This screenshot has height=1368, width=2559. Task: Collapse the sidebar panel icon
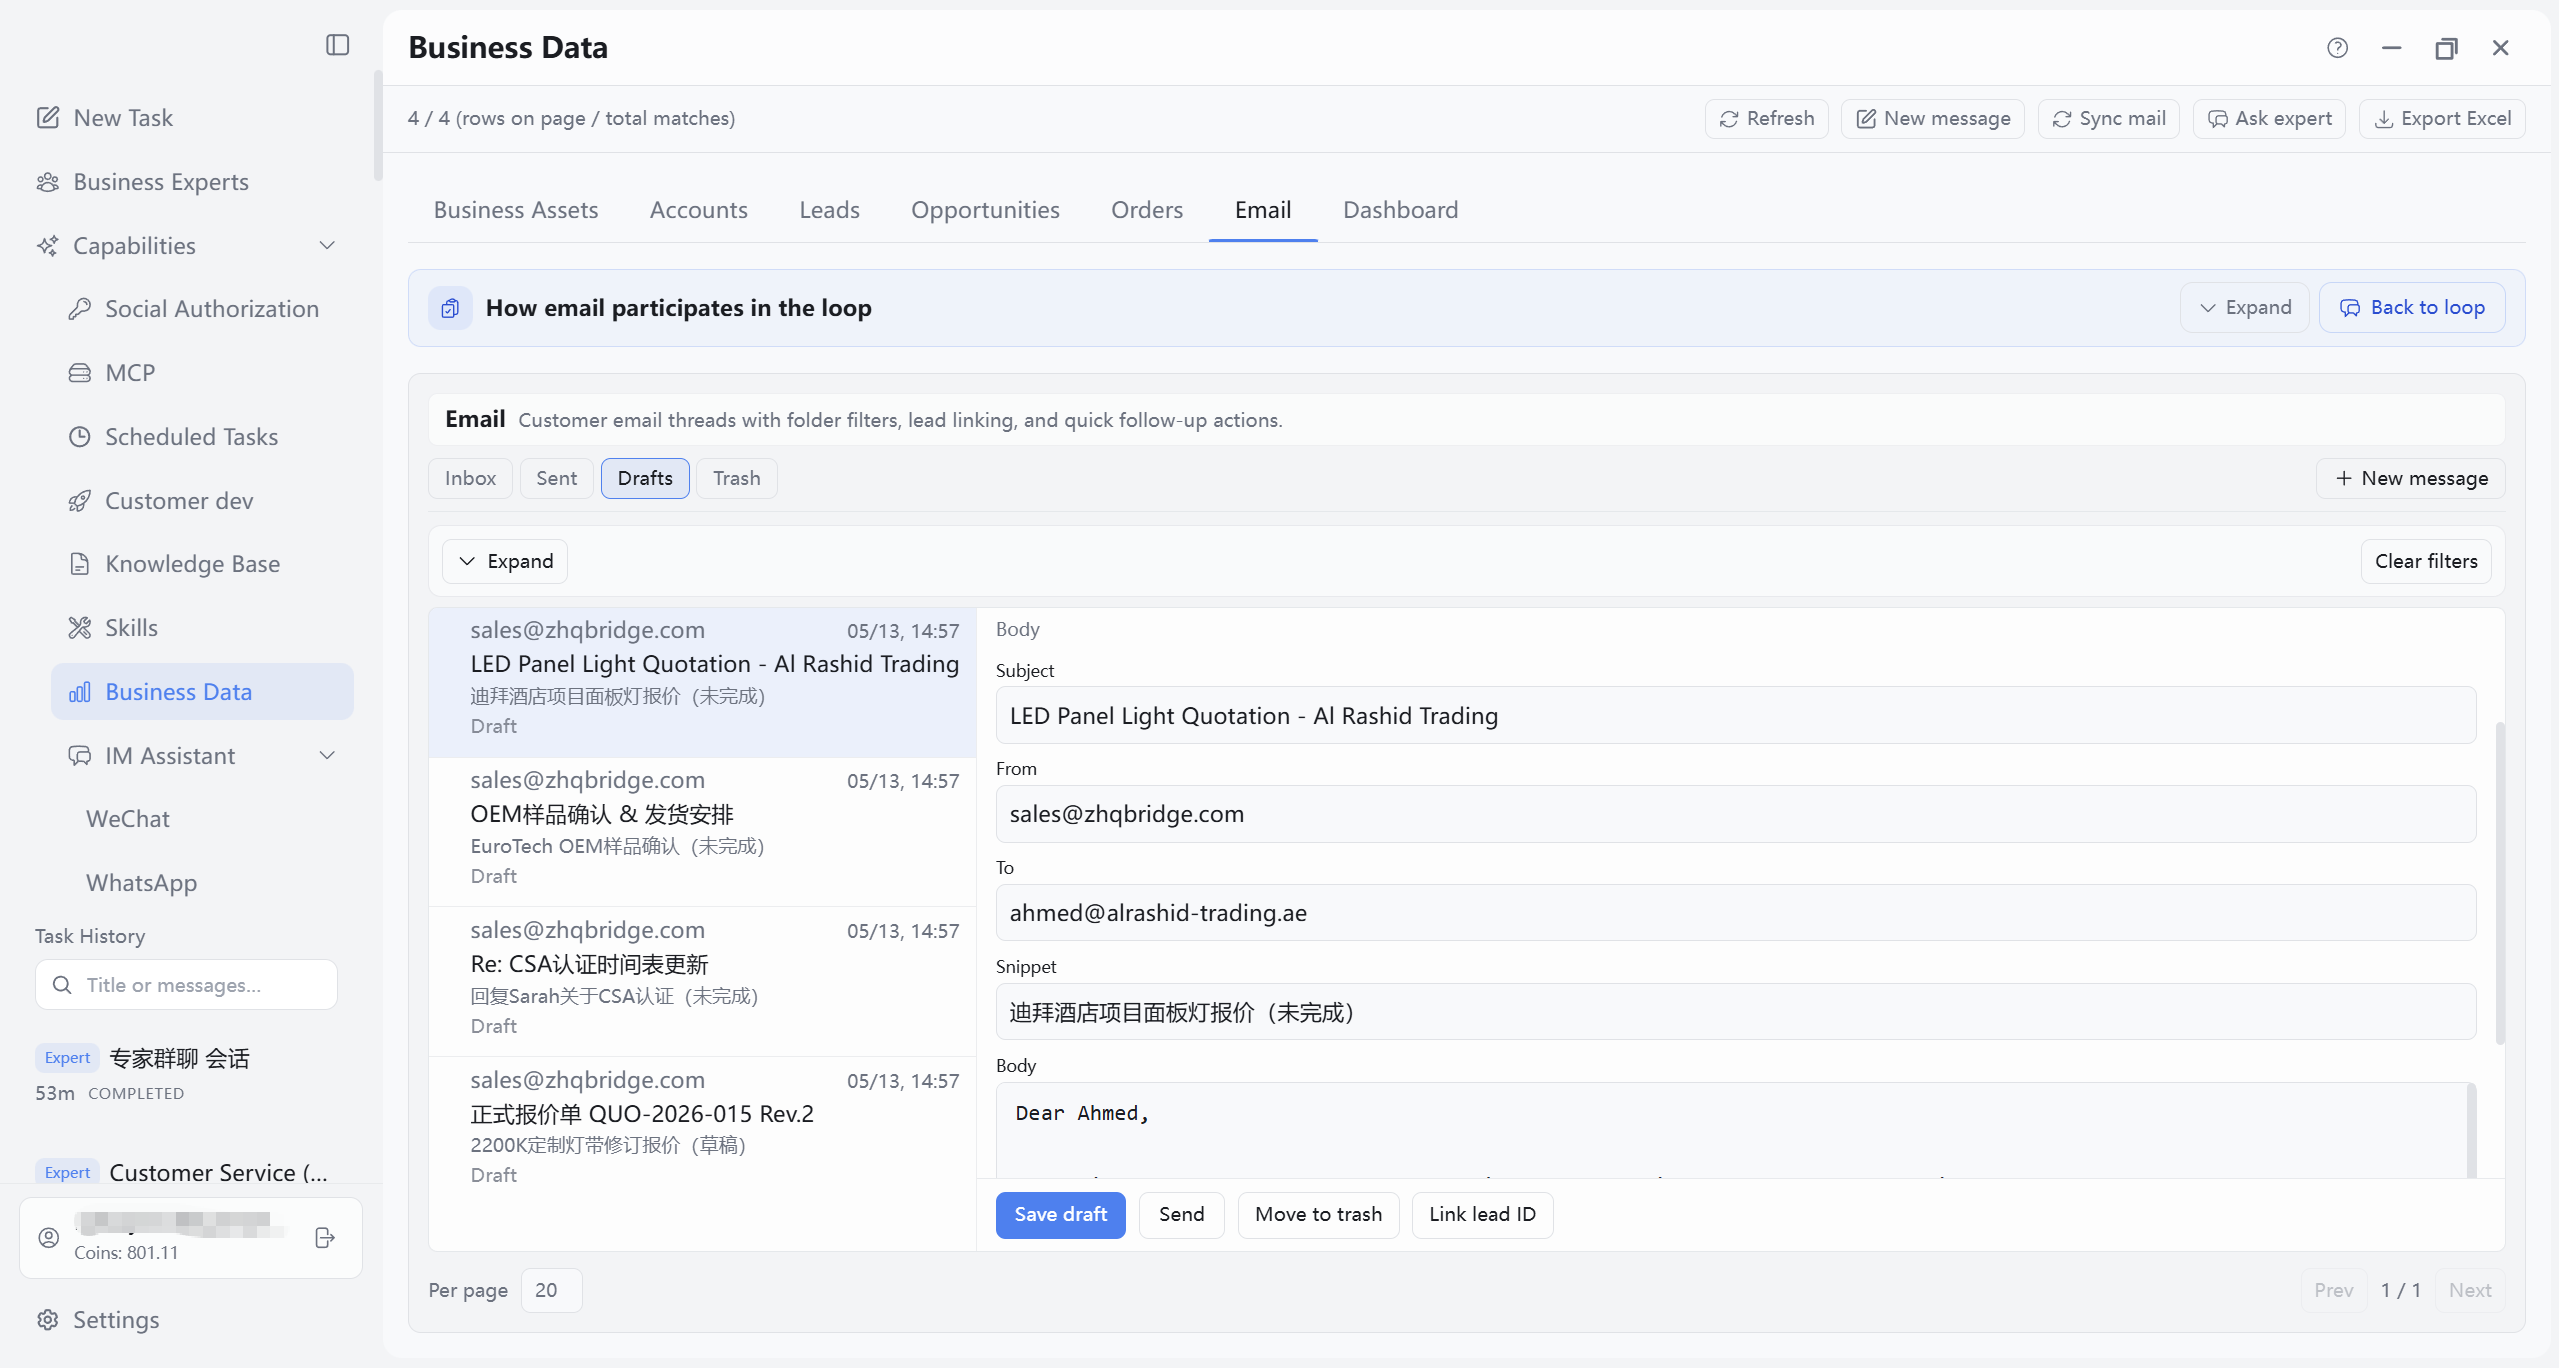coord(338,45)
